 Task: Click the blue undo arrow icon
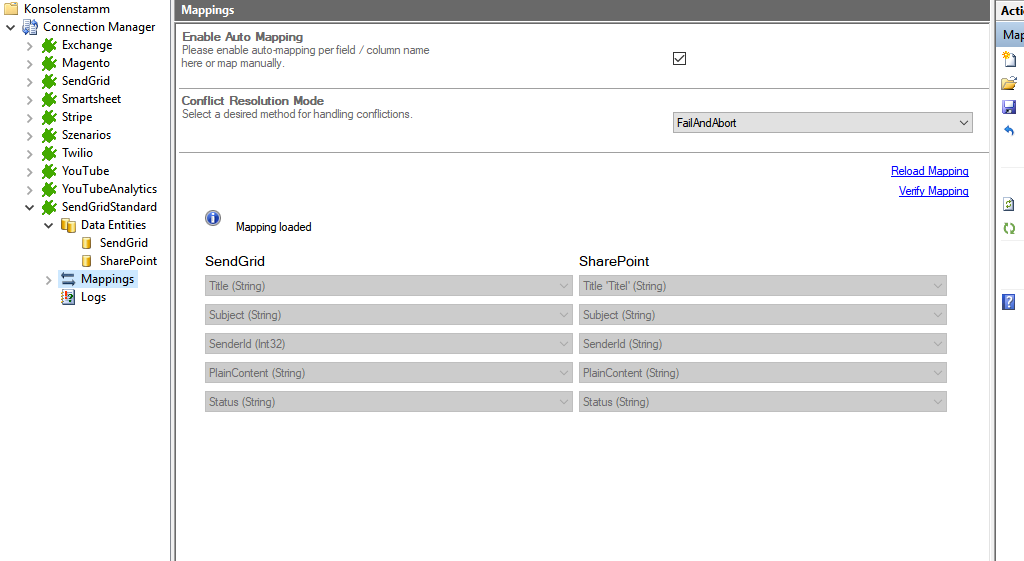tap(1009, 131)
